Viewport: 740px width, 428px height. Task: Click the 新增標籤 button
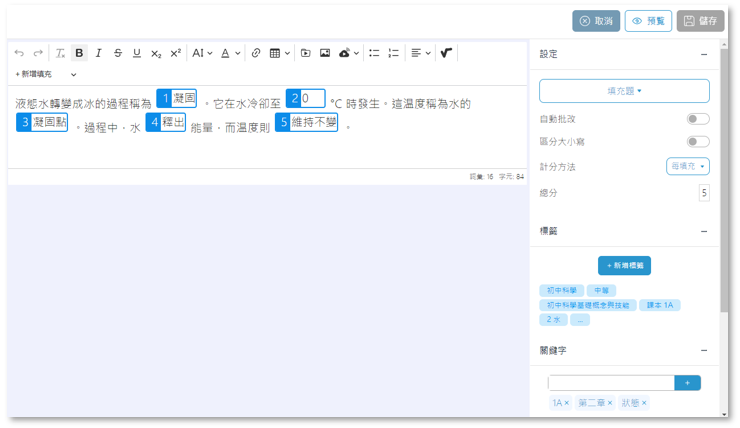coord(624,266)
